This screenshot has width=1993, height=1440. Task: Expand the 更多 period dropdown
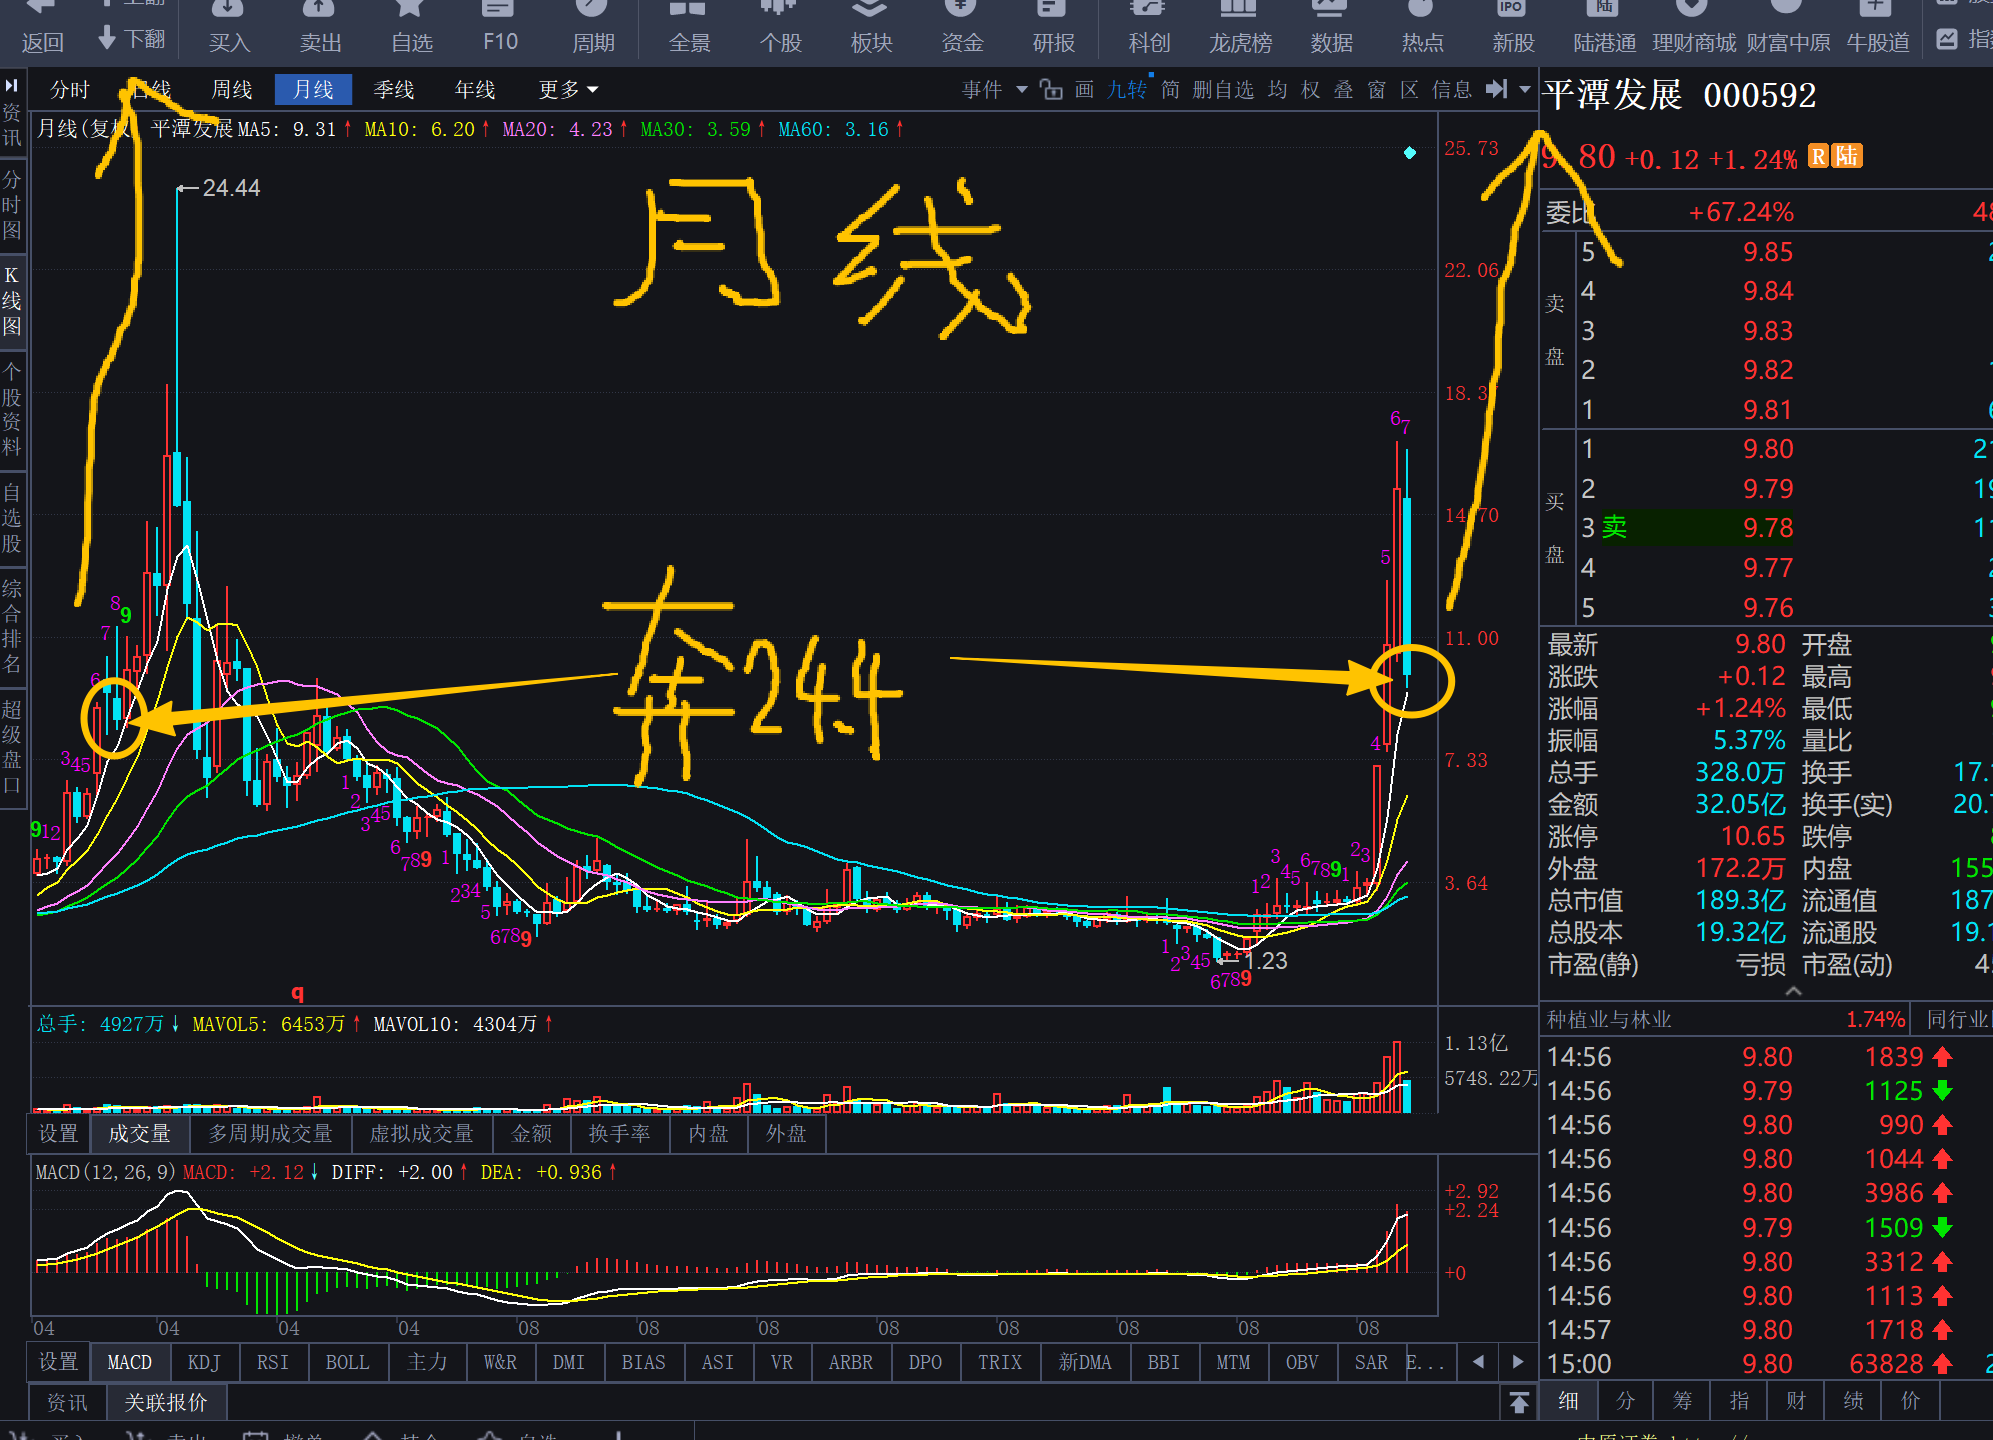coord(568,90)
